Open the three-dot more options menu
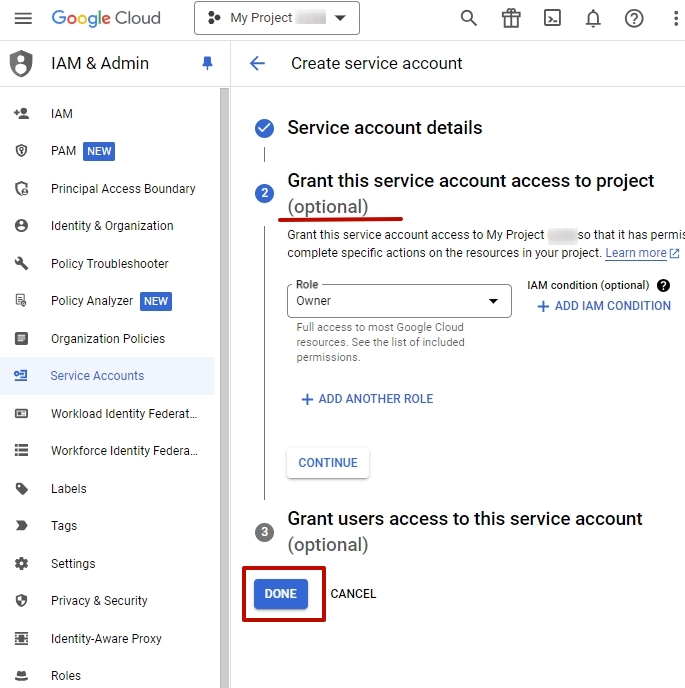This screenshot has width=685, height=688. click(675, 18)
